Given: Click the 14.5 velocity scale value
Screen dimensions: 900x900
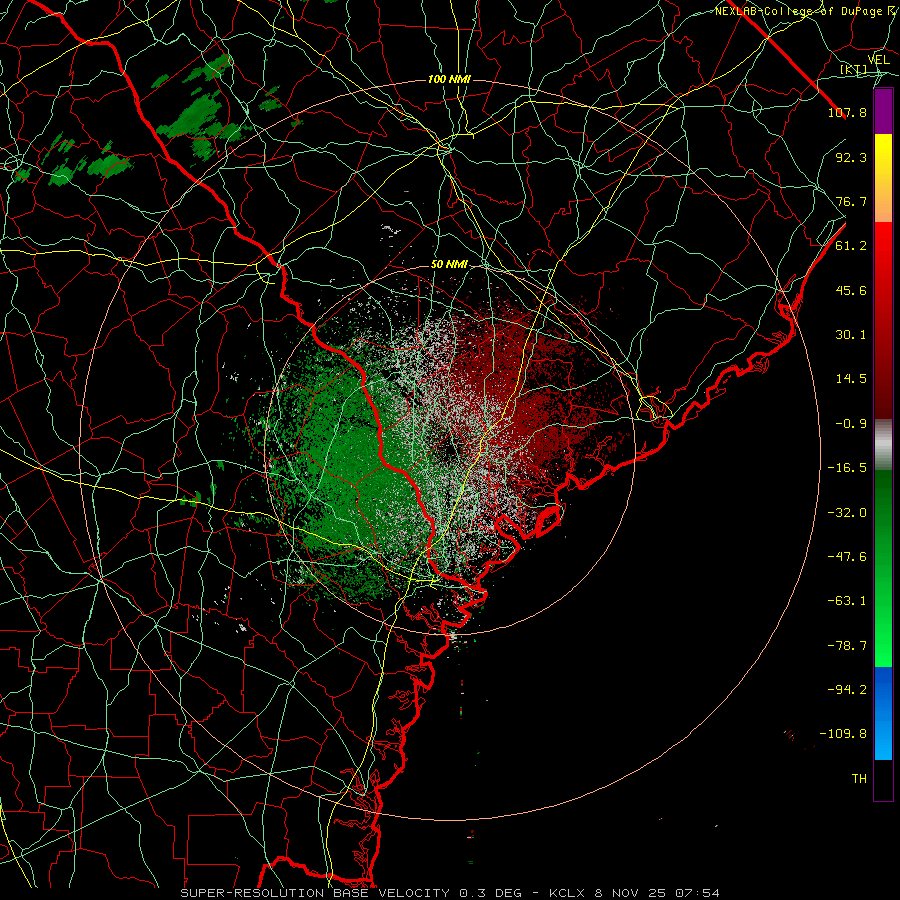Looking at the screenshot, I should 851,379.
